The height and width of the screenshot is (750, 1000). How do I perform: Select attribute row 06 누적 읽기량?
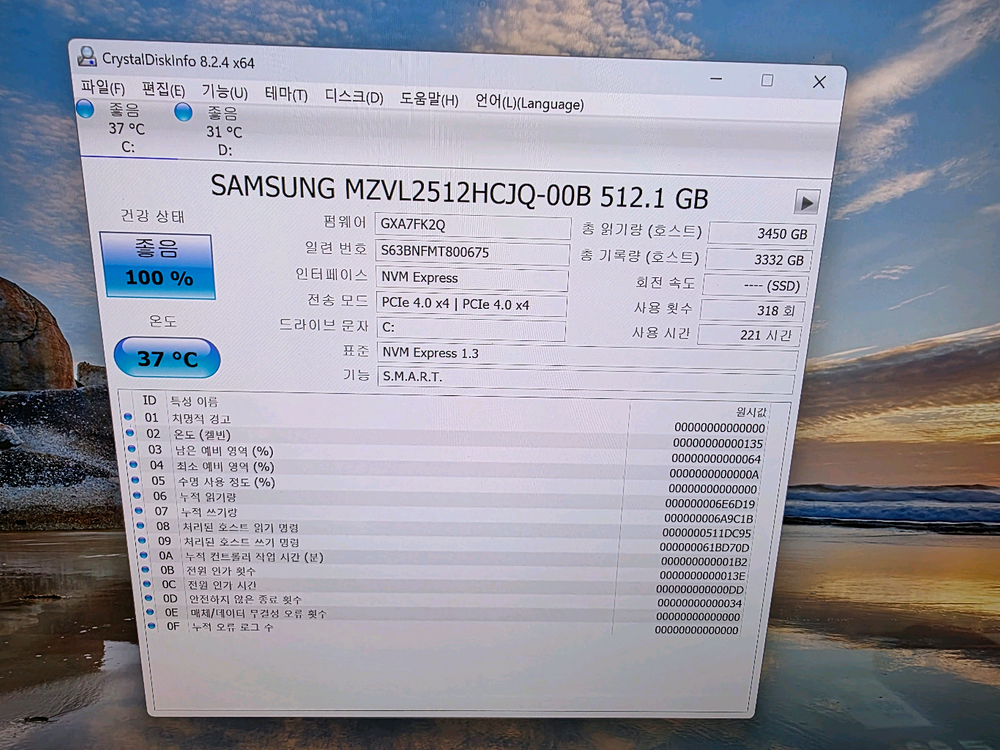pyautogui.click(x=446, y=500)
